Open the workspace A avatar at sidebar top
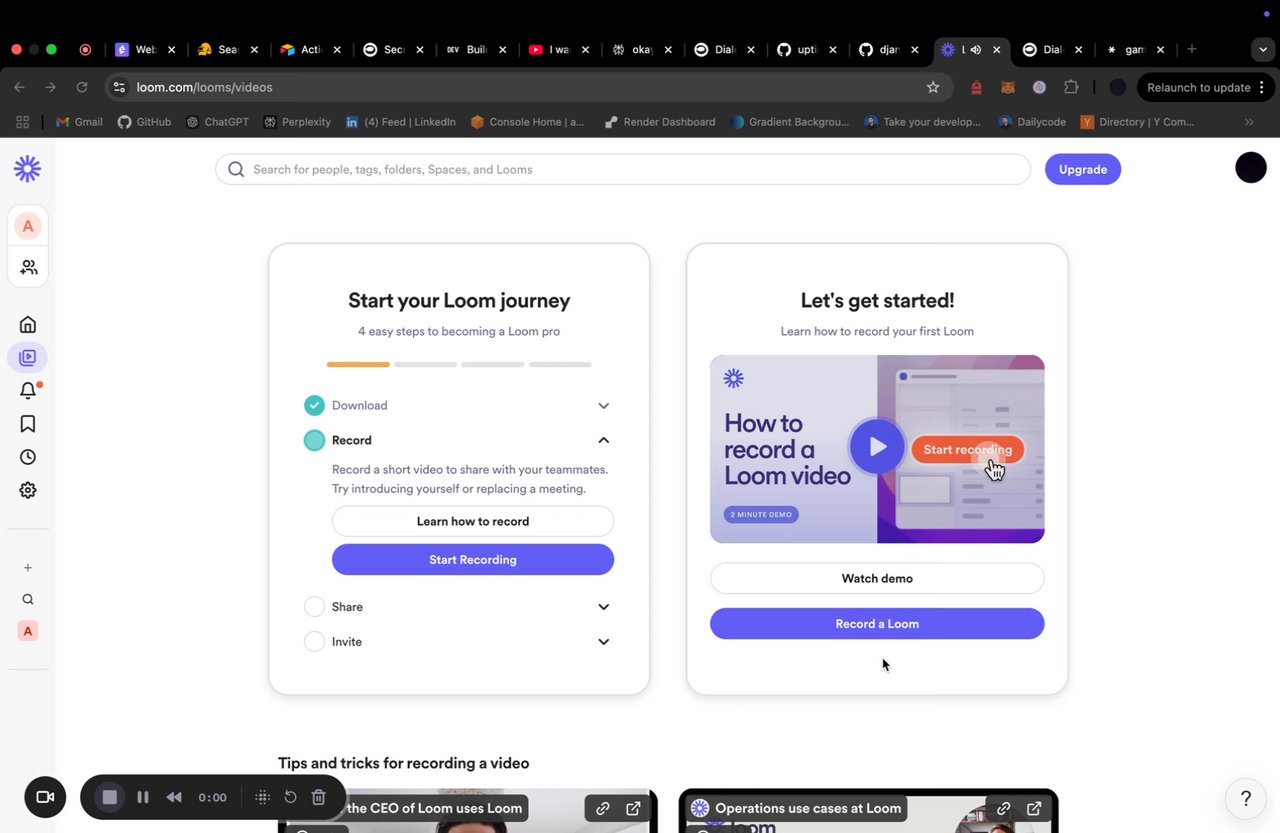Screen dimensions: 1280x833 point(28,226)
